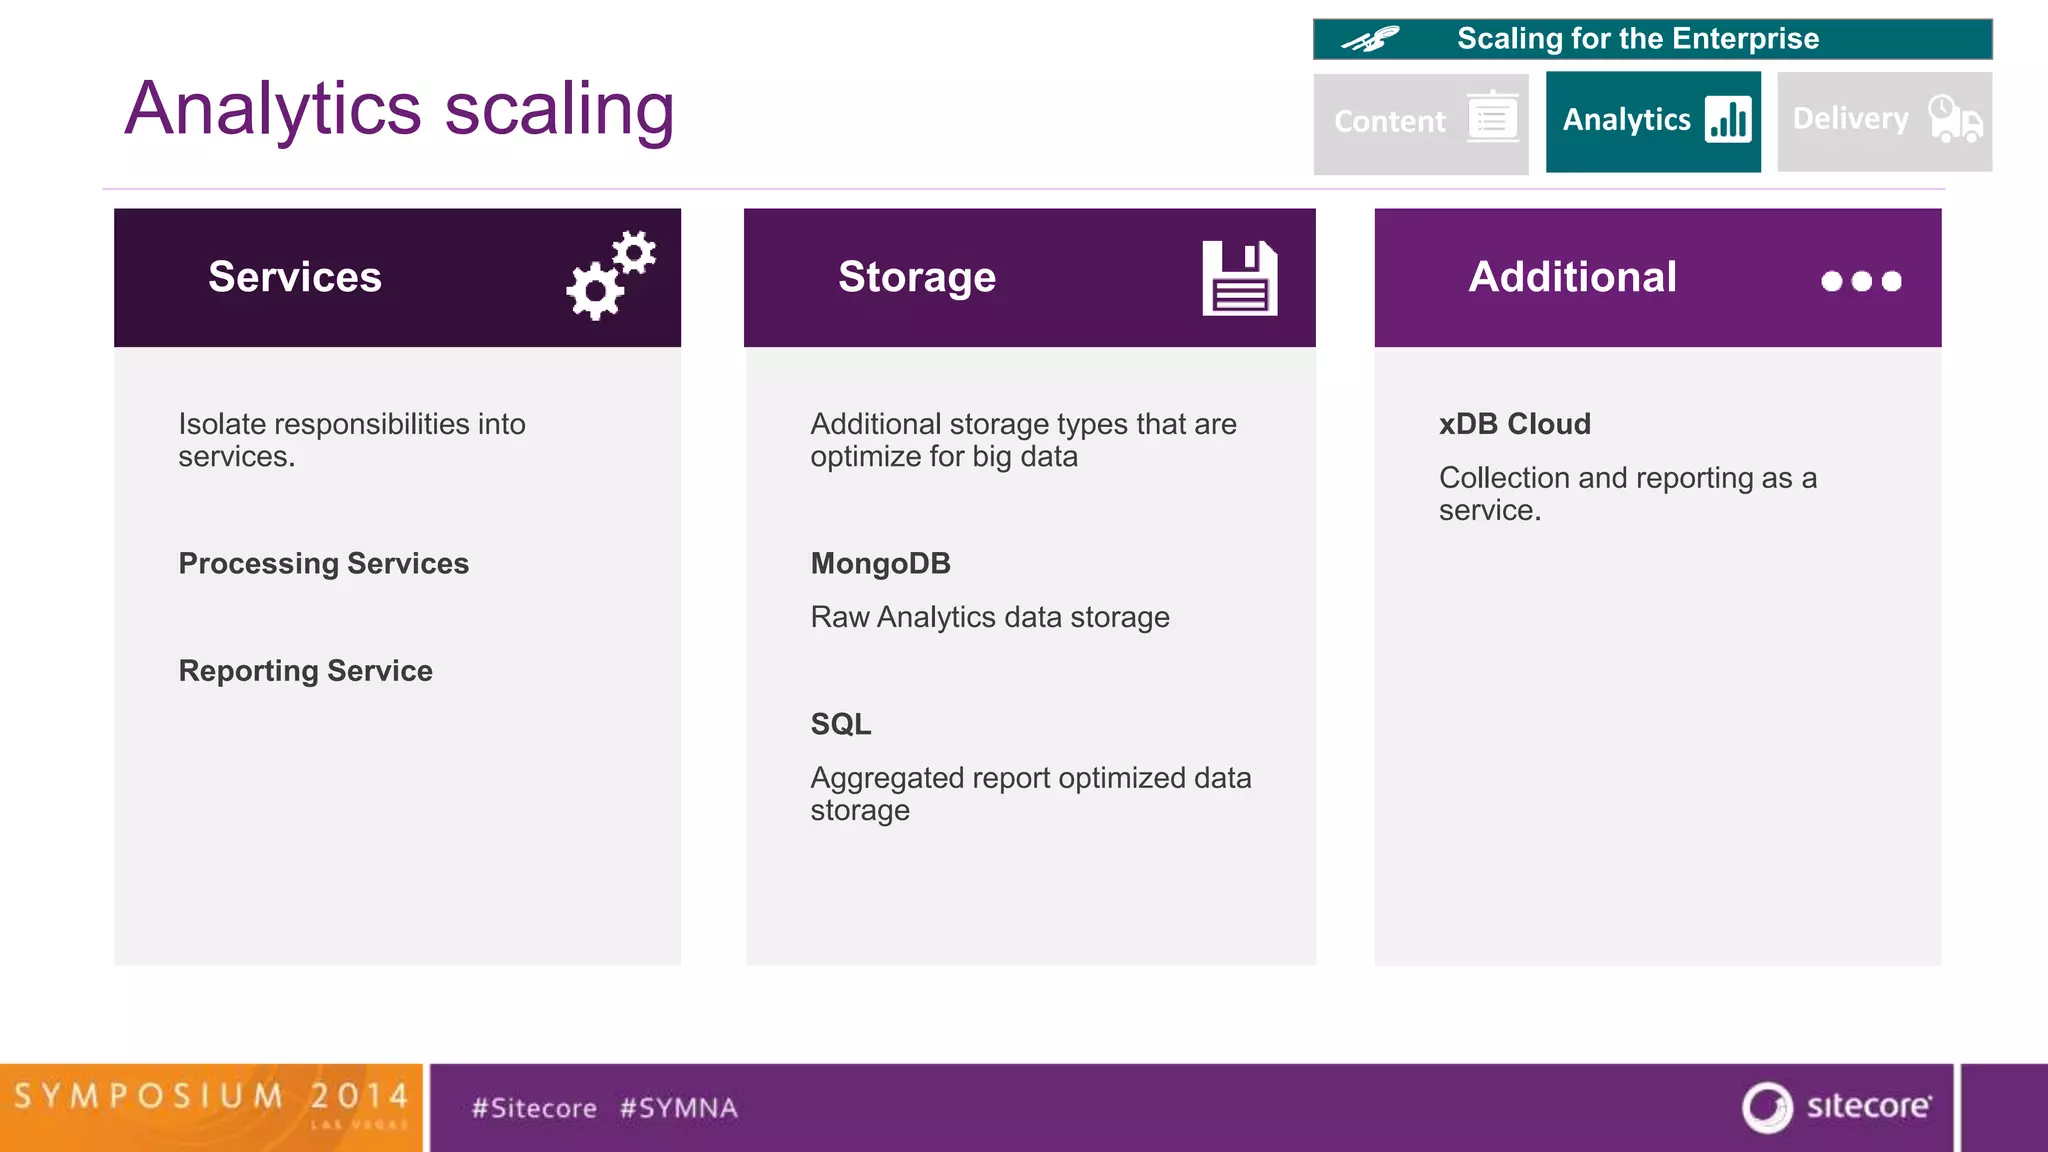2048x1152 pixels.
Task: Click the bar chart icon on Analytics tab
Action: pos(1728,120)
